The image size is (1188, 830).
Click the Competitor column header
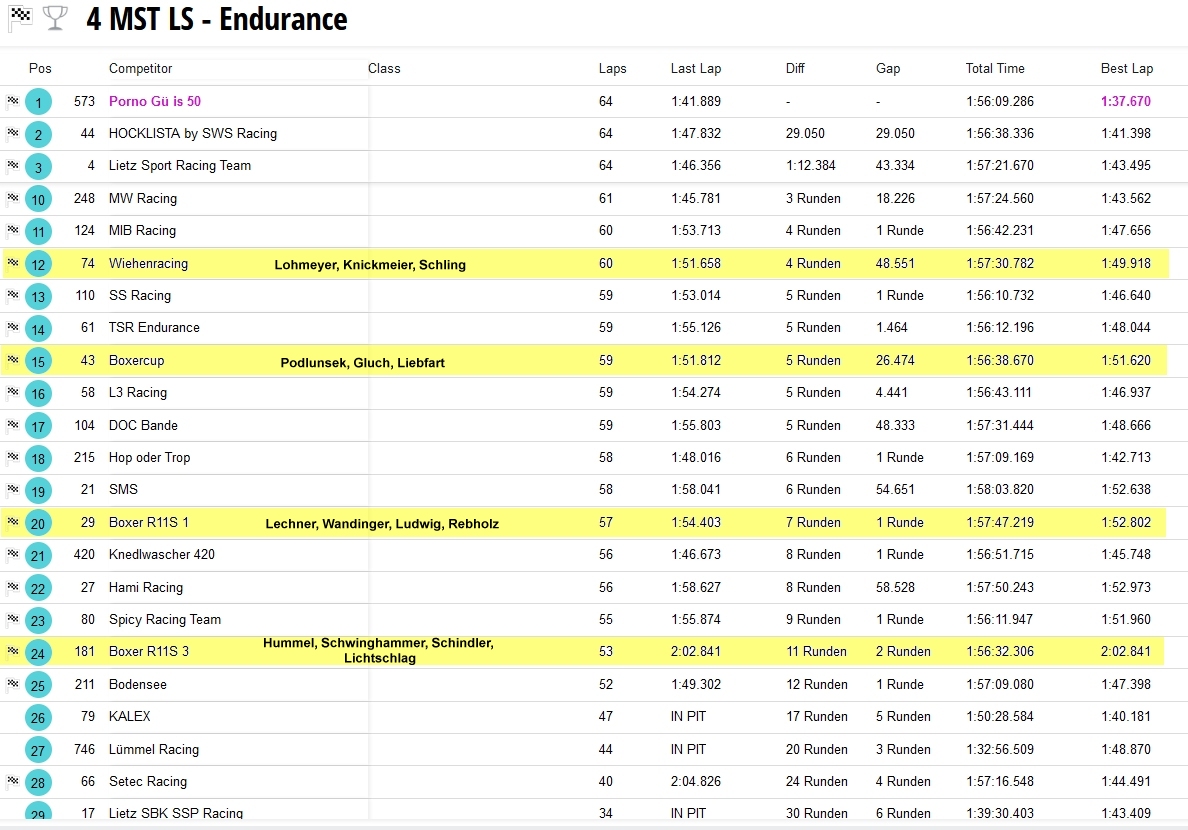[140, 69]
